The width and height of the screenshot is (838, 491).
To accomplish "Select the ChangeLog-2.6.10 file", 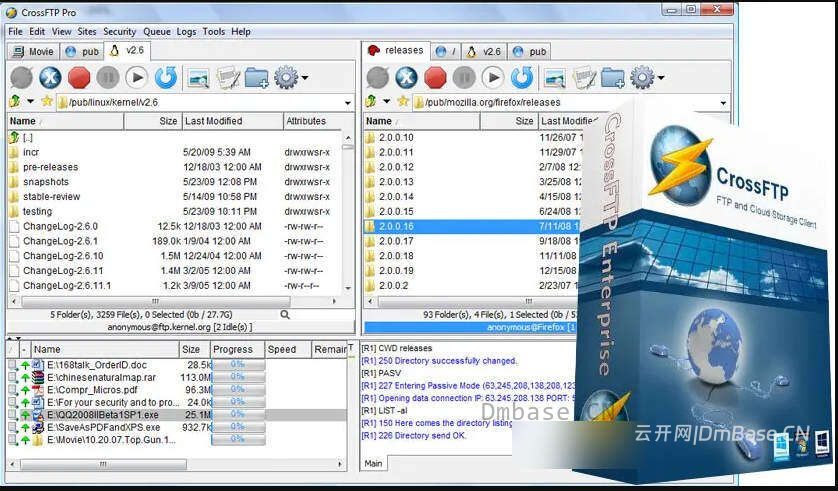I will (x=63, y=256).
